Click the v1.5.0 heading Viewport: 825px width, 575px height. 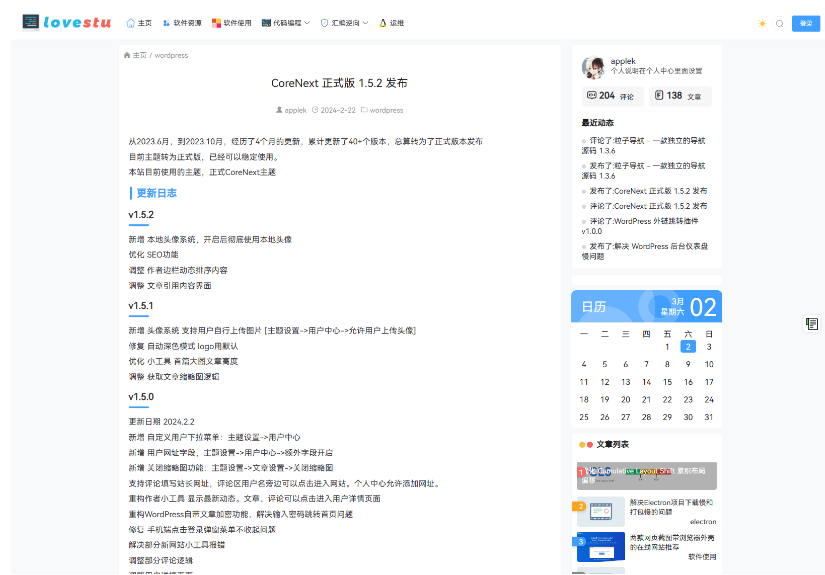coord(141,397)
